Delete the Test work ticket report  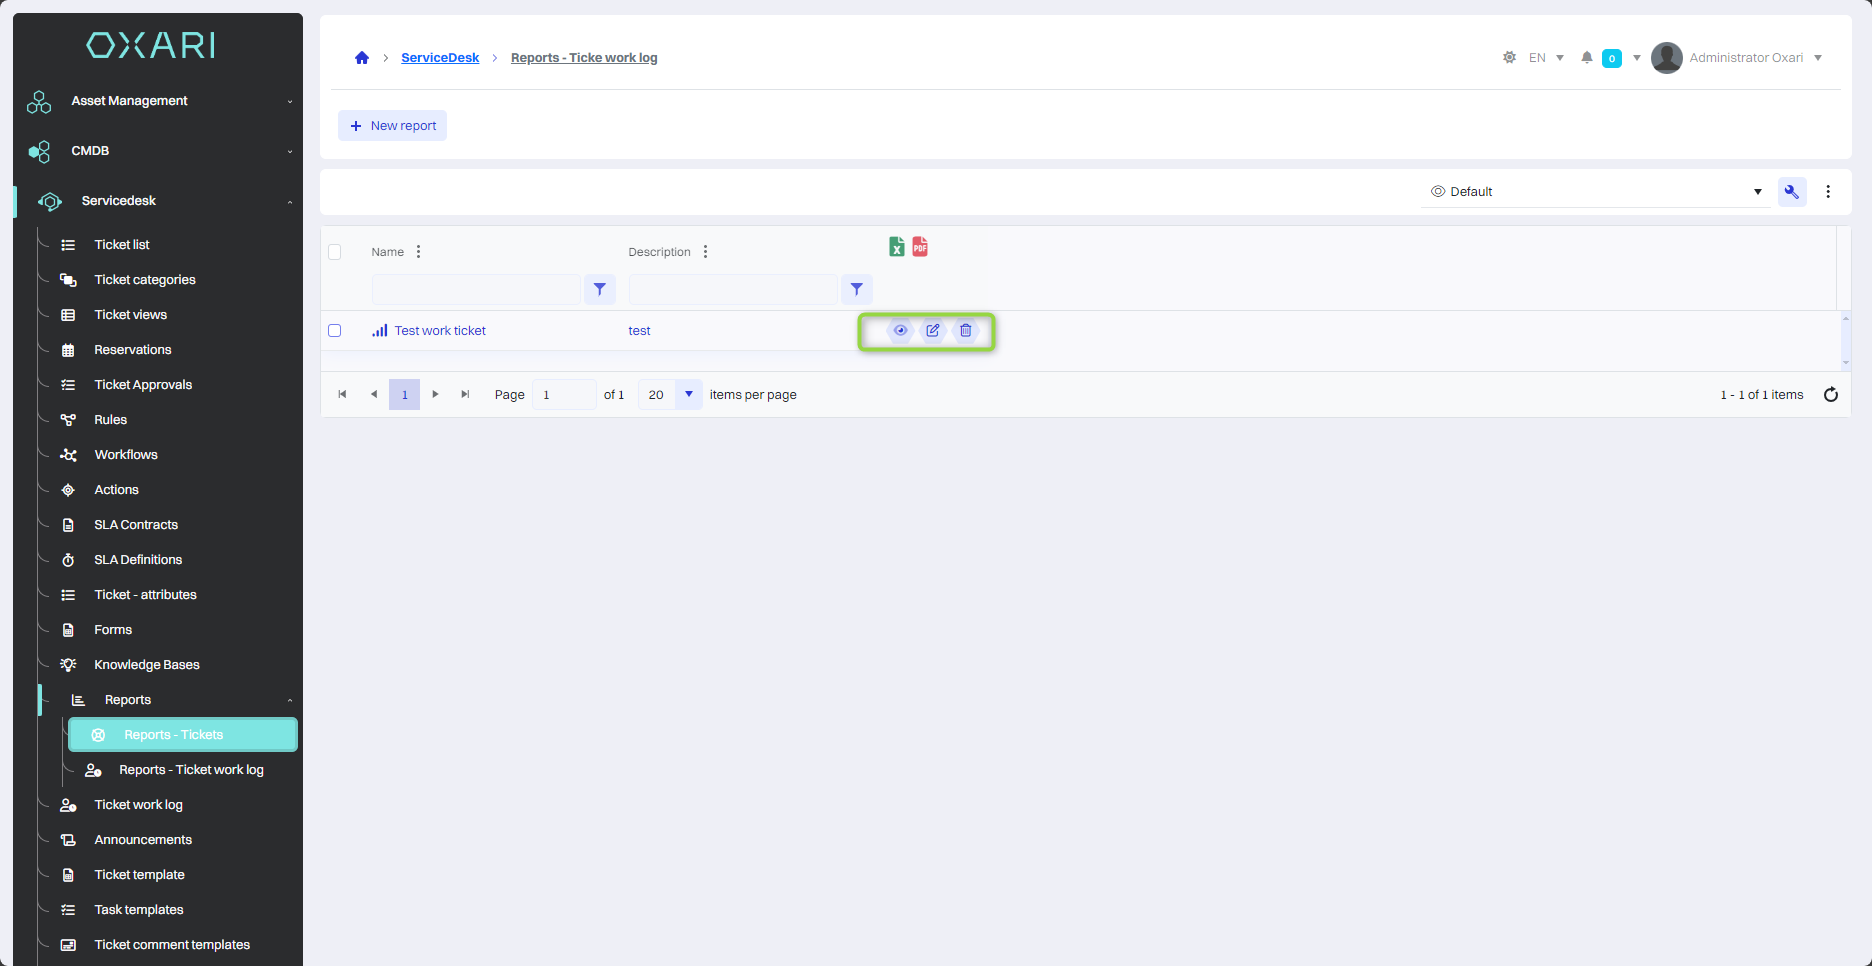pyautogui.click(x=966, y=331)
